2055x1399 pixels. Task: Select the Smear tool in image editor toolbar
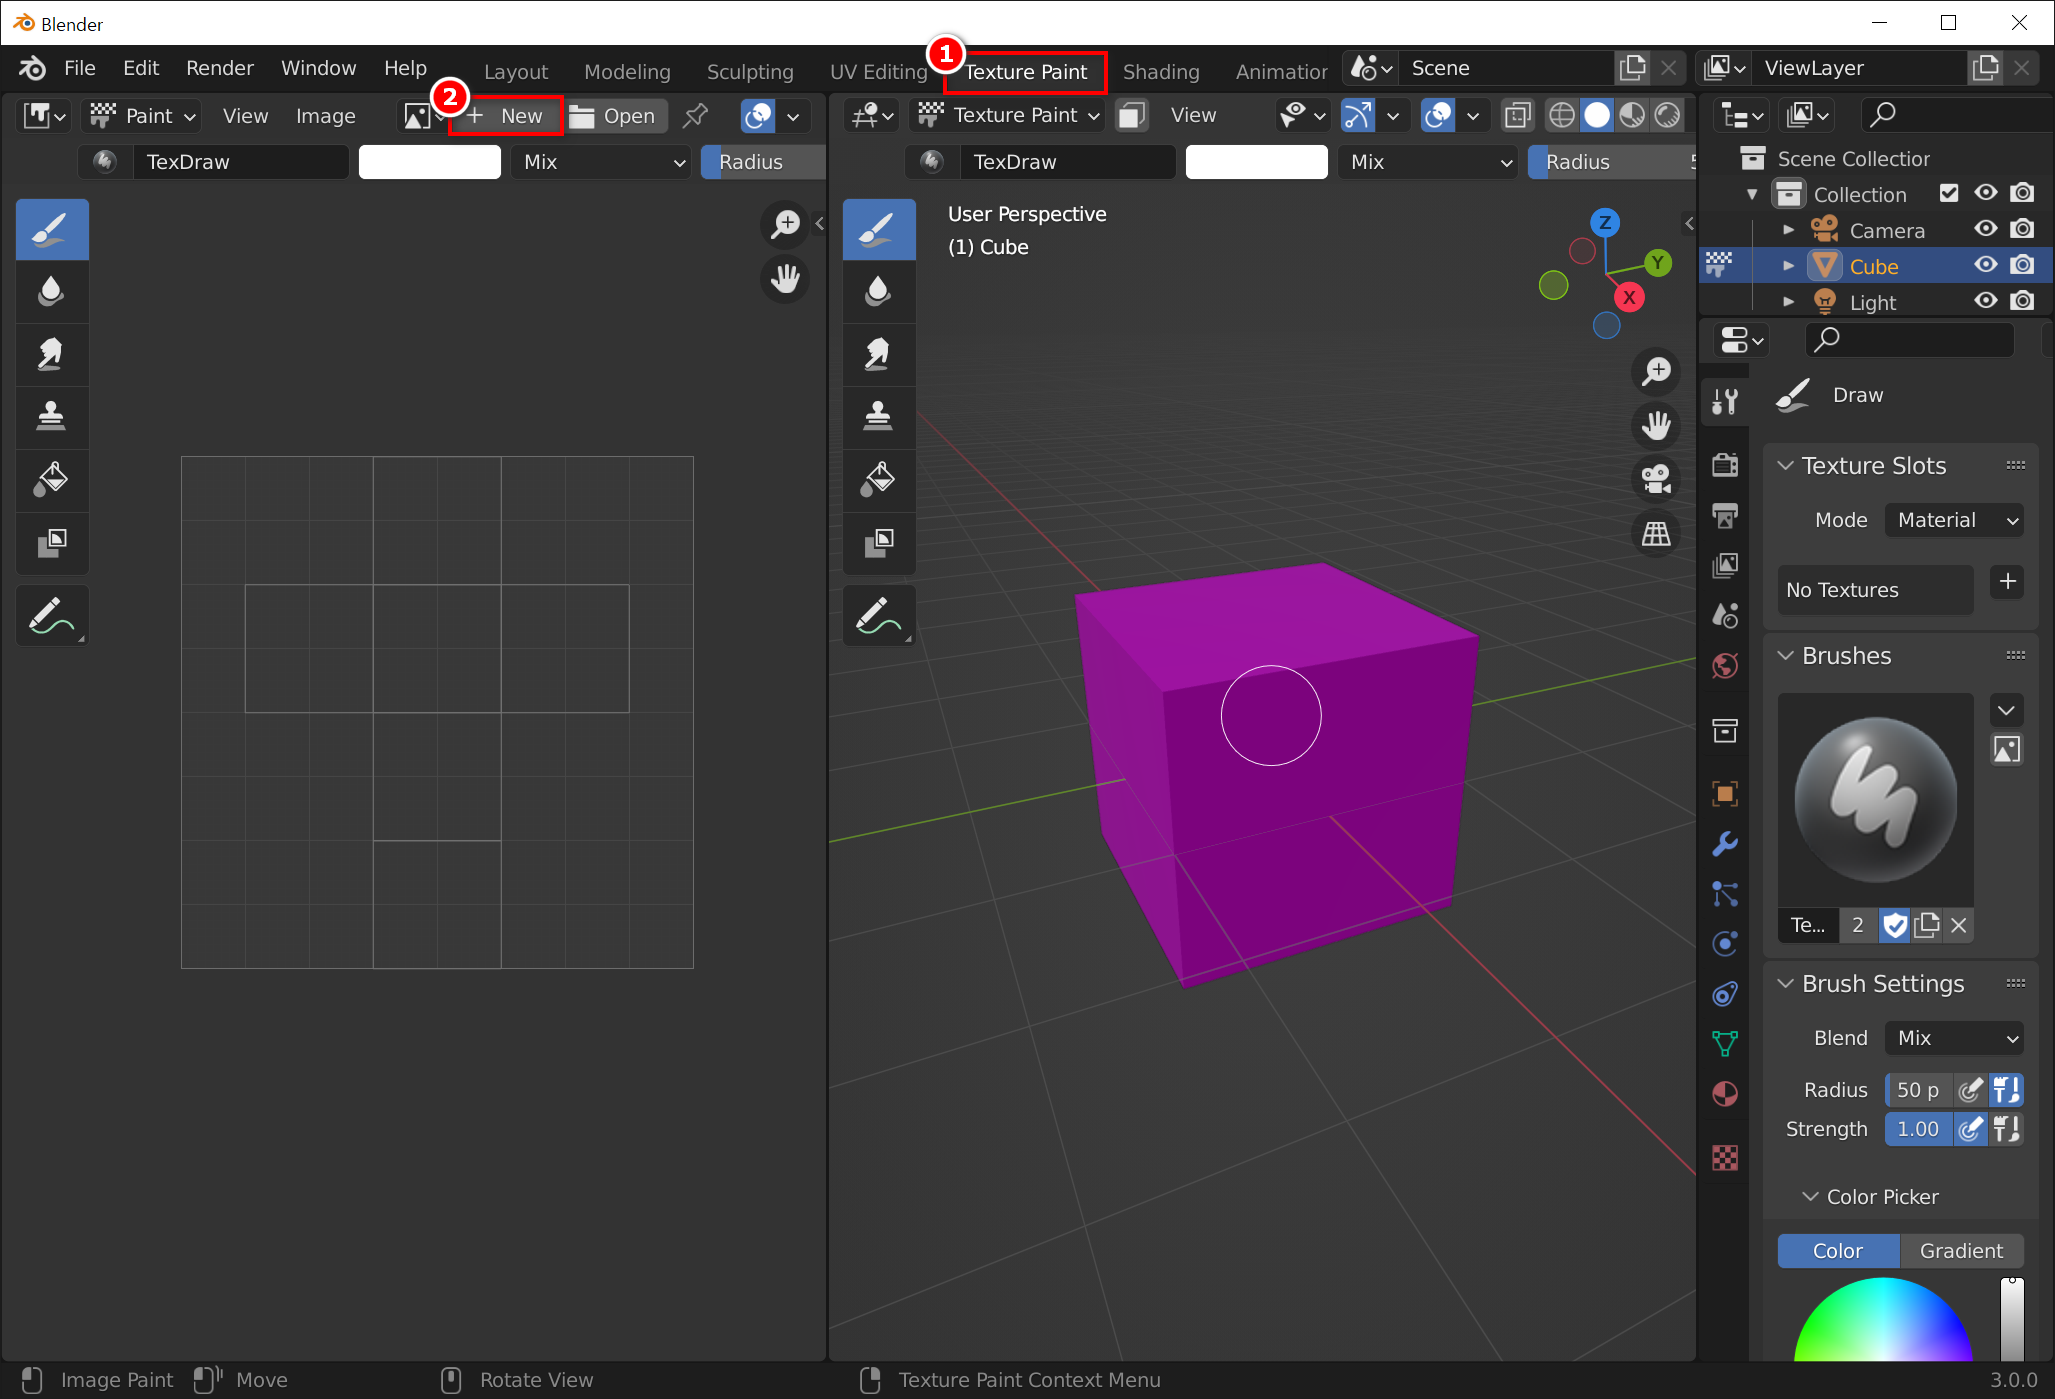pyautogui.click(x=51, y=354)
